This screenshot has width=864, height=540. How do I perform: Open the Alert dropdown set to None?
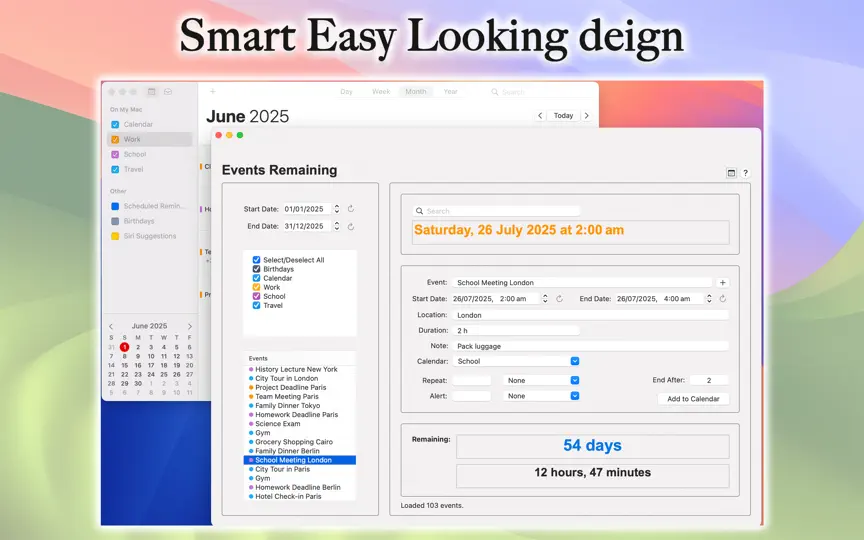[x=541, y=396]
